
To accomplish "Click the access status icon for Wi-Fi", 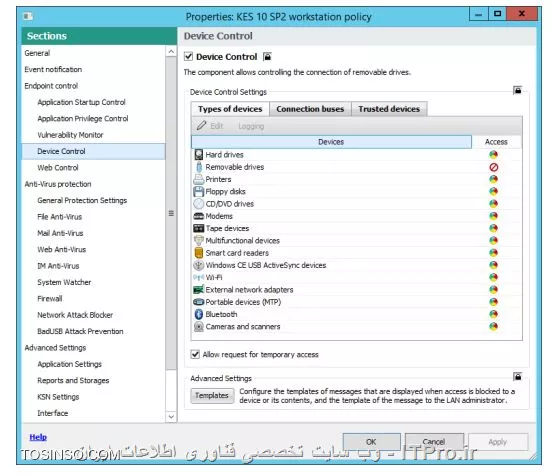I will 493,277.
